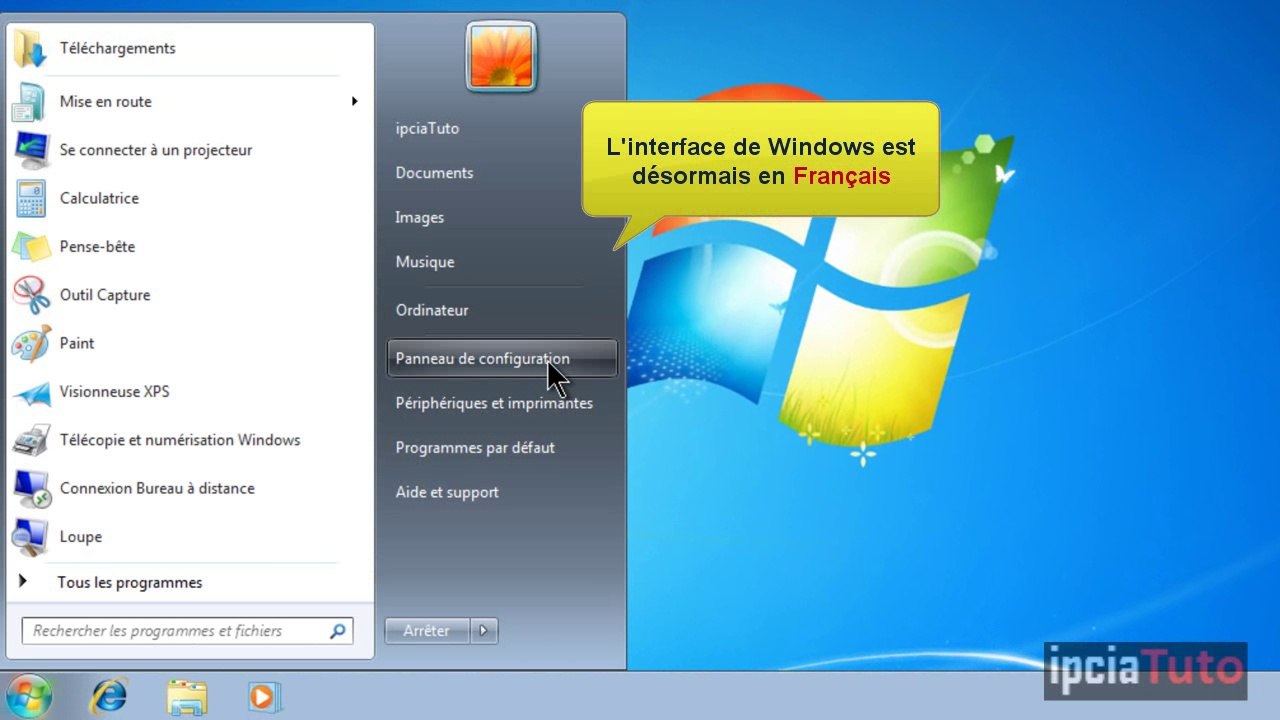Launch Paint from its palette icon

tap(30, 343)
